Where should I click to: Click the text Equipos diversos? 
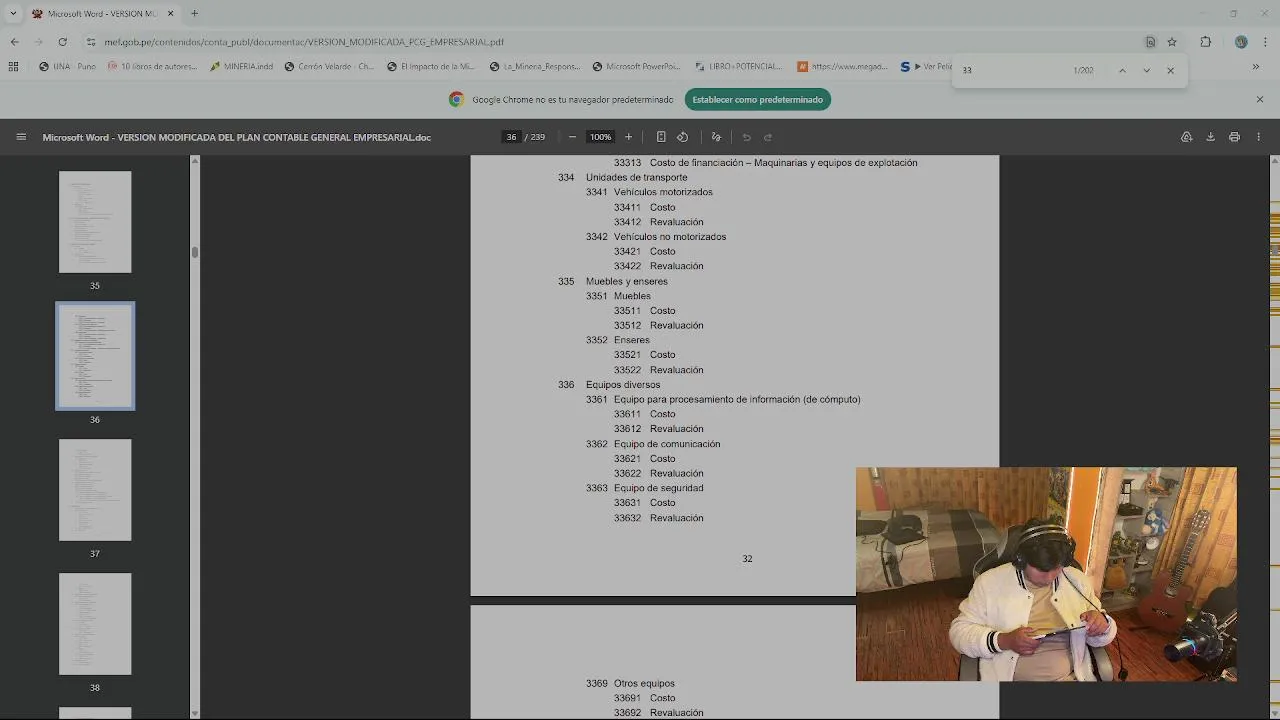click(623, 384)
